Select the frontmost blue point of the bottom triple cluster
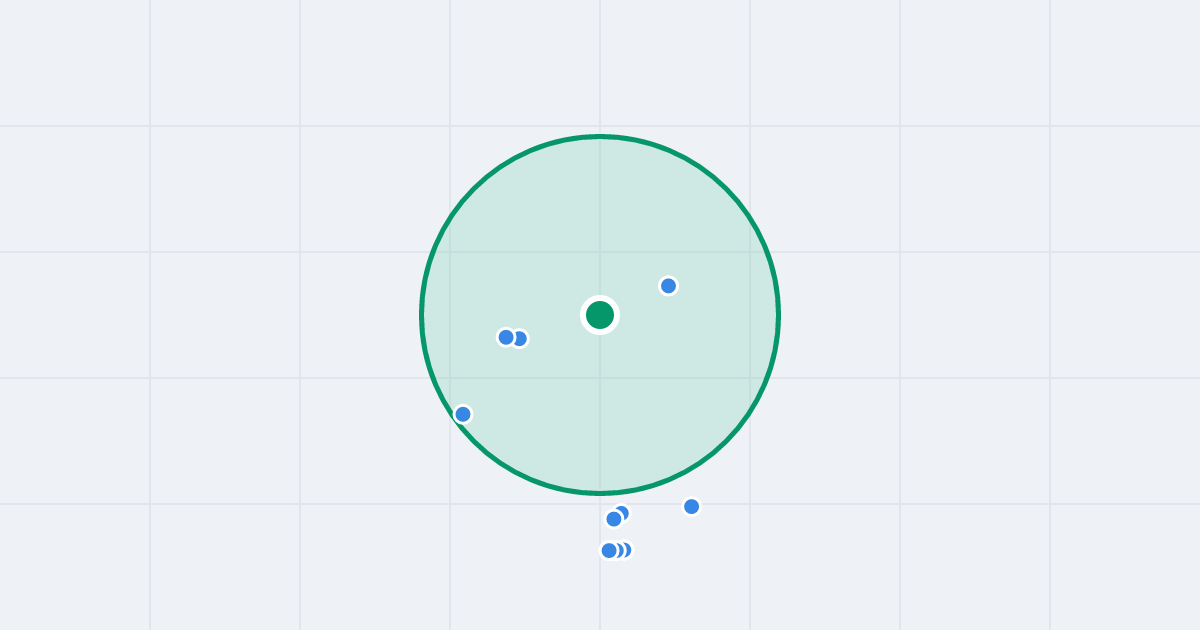The height and width of the screenshot is (630, 1200). (609, 550)
